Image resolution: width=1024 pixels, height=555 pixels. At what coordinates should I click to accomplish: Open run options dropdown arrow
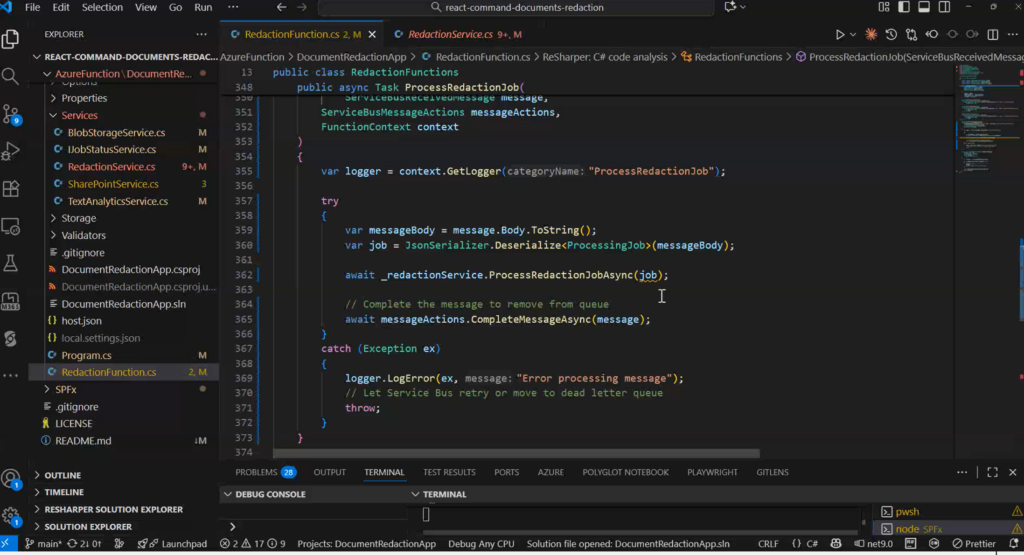[853, 35]
